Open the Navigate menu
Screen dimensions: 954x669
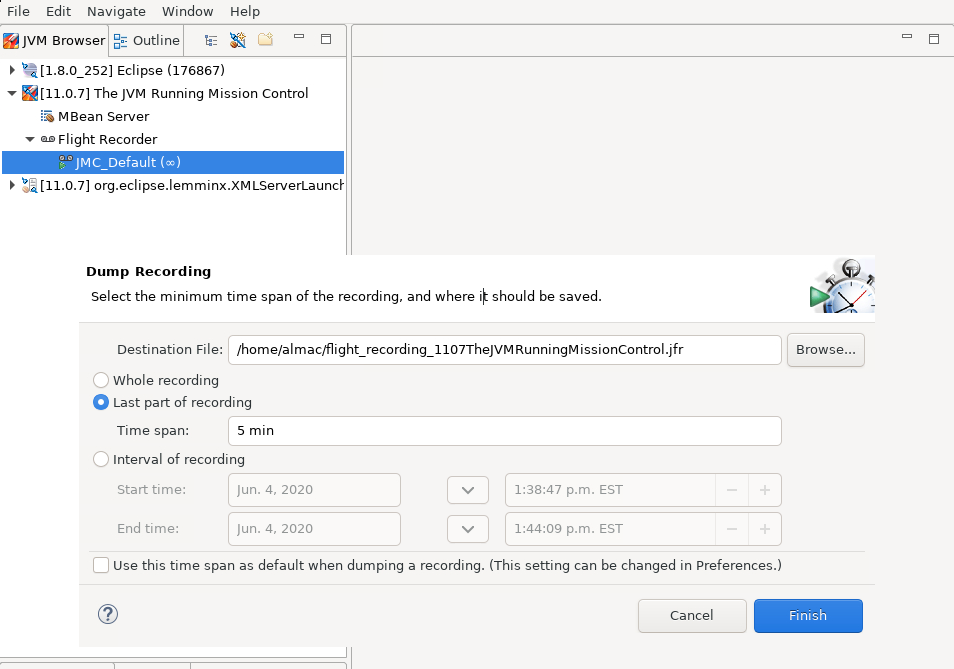click(116, 11)
